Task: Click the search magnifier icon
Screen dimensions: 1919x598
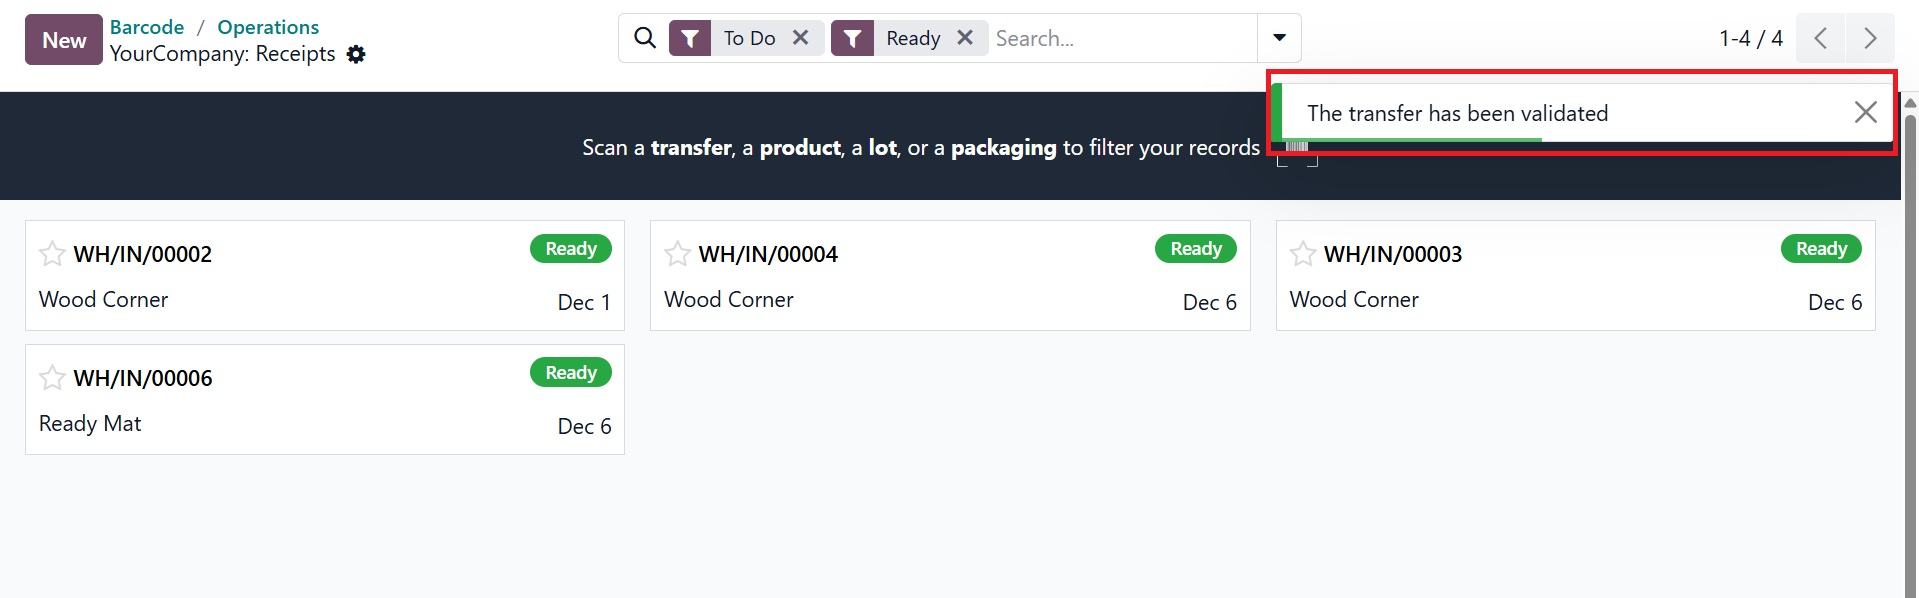Action: coord(645,38)
